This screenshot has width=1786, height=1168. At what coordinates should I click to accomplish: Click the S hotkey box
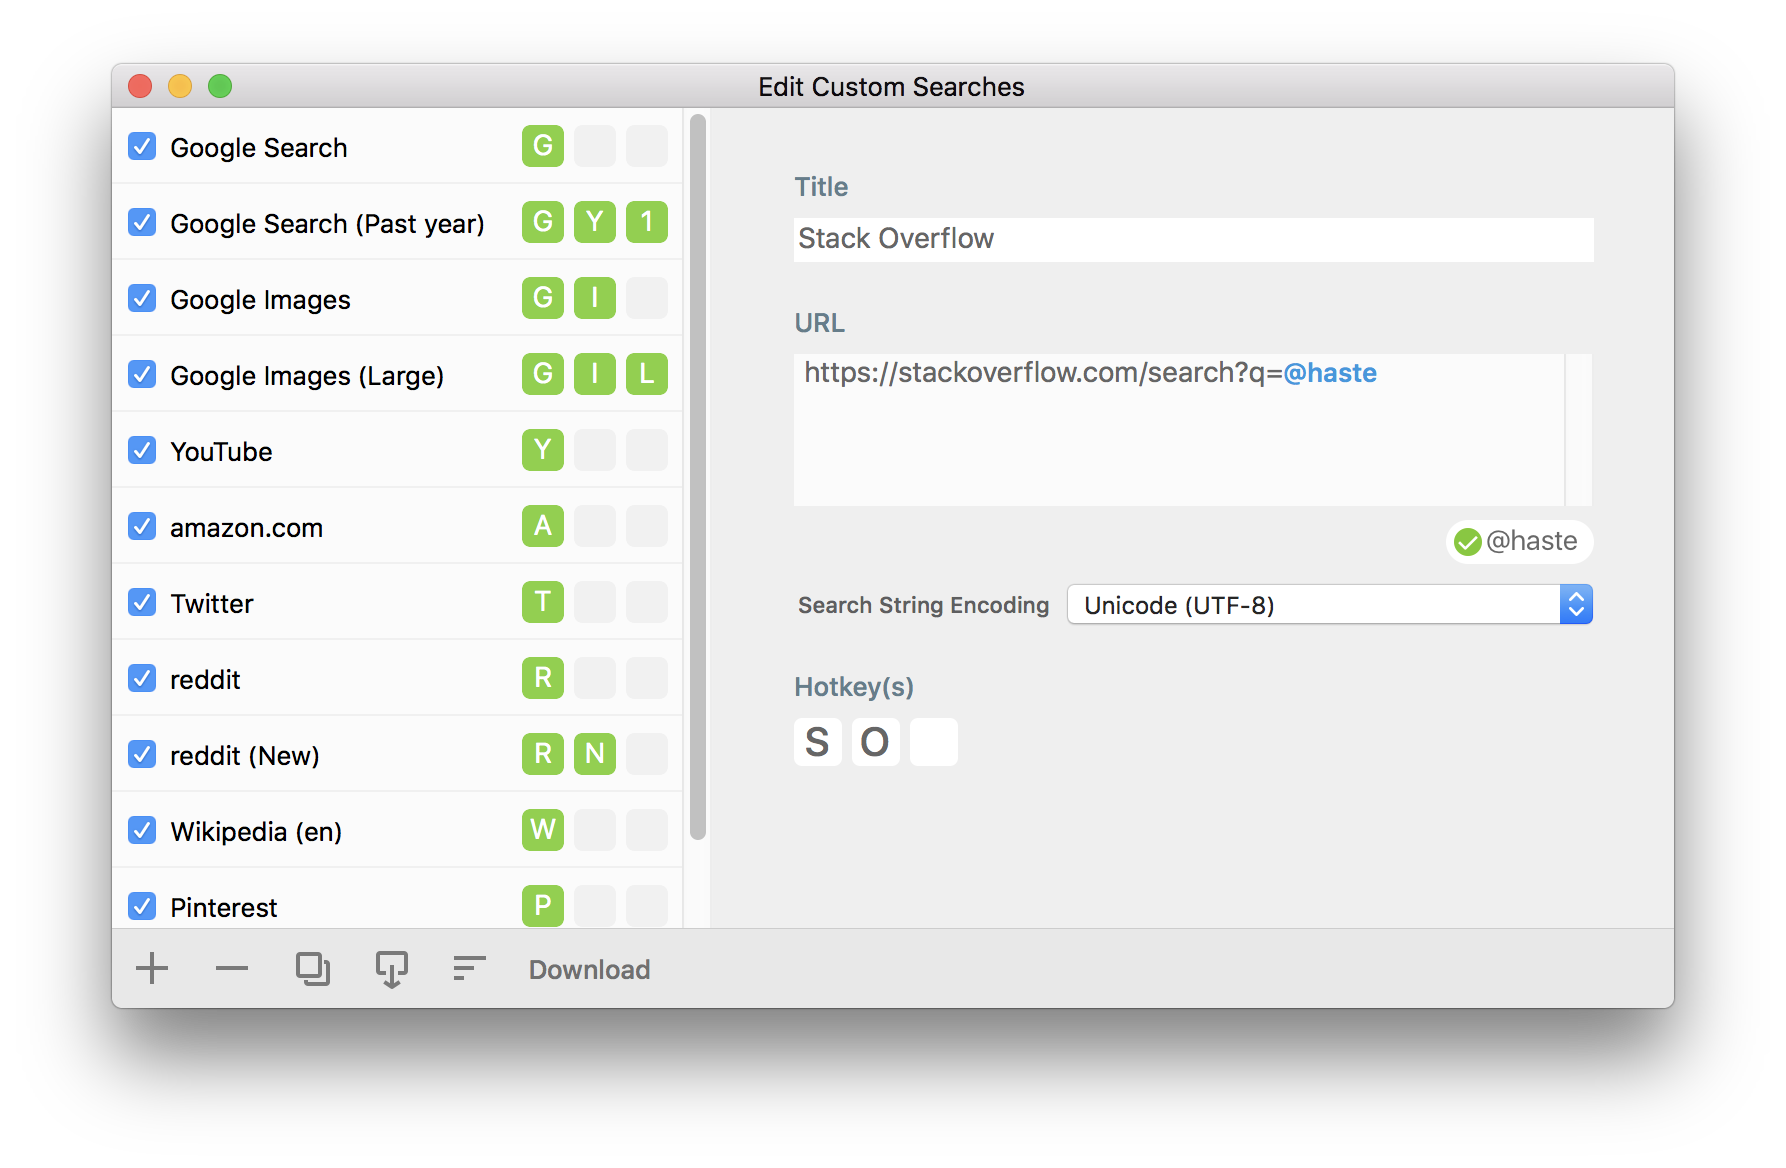(x=818, y=742)
